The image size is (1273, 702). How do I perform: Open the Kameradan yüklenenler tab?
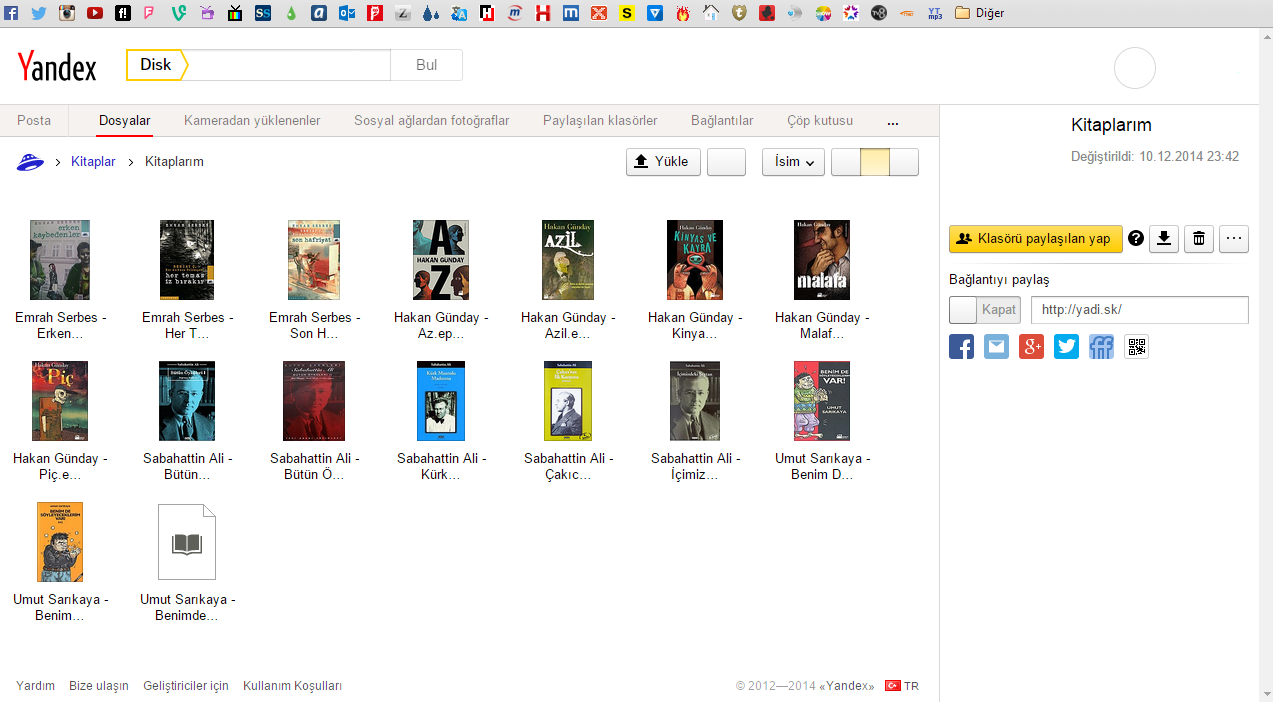coord(252,120)
